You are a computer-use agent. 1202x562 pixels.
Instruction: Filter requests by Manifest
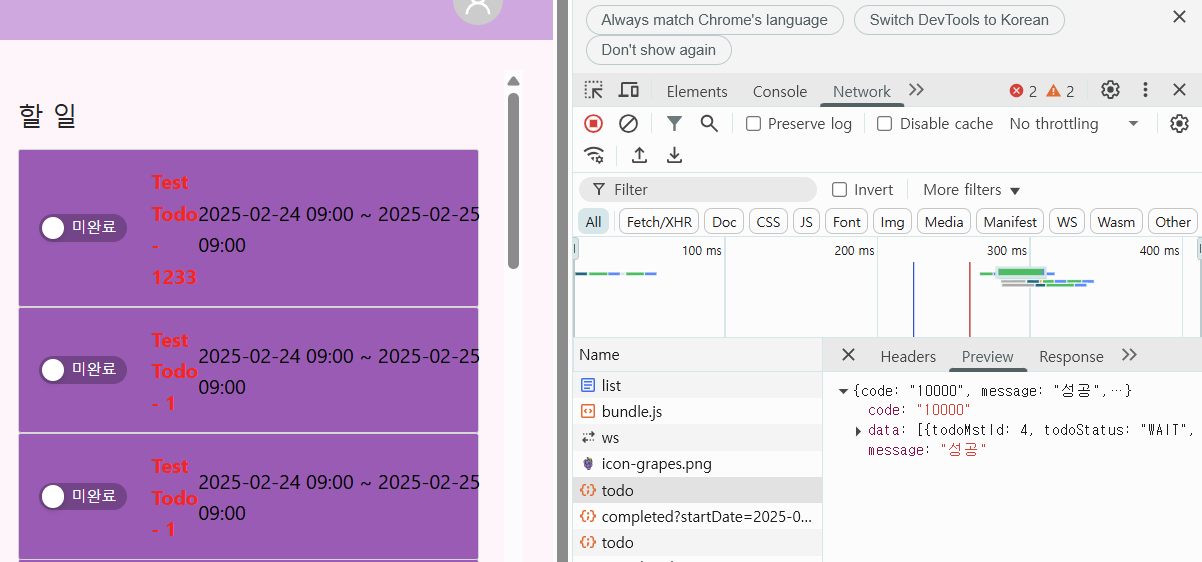tap(1010, 222)
